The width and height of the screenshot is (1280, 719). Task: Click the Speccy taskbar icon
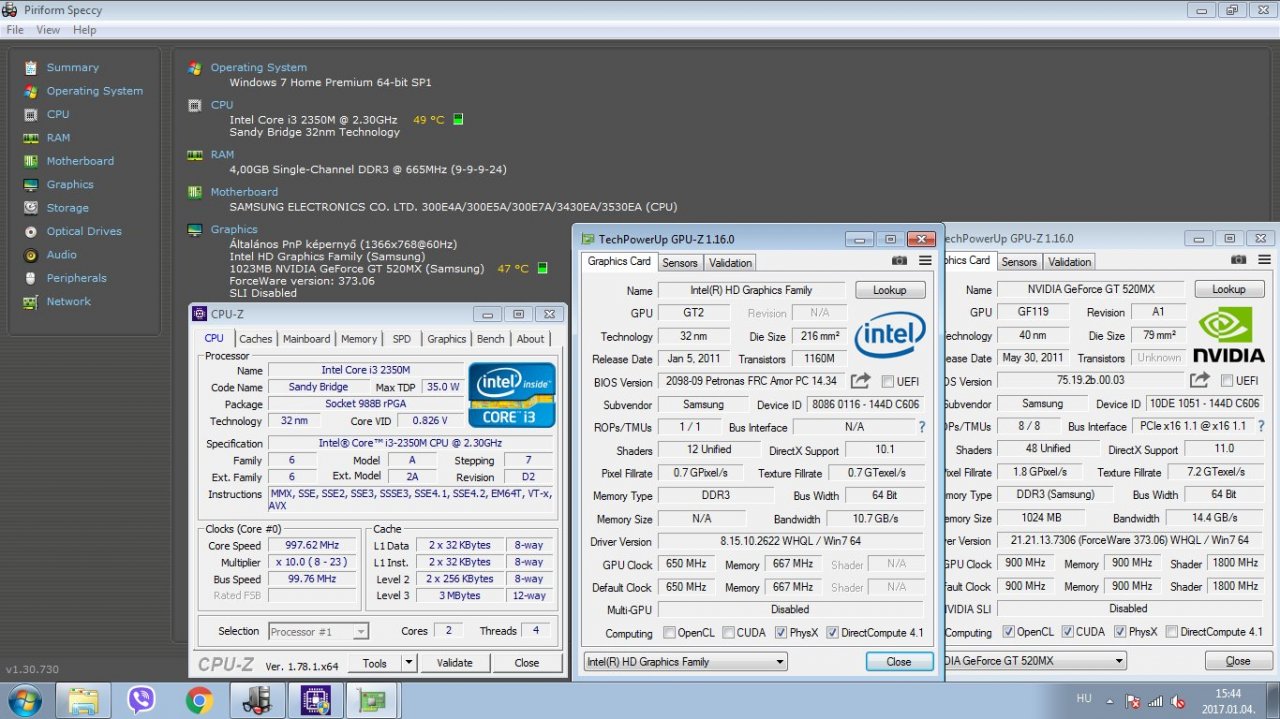[257, 700]
